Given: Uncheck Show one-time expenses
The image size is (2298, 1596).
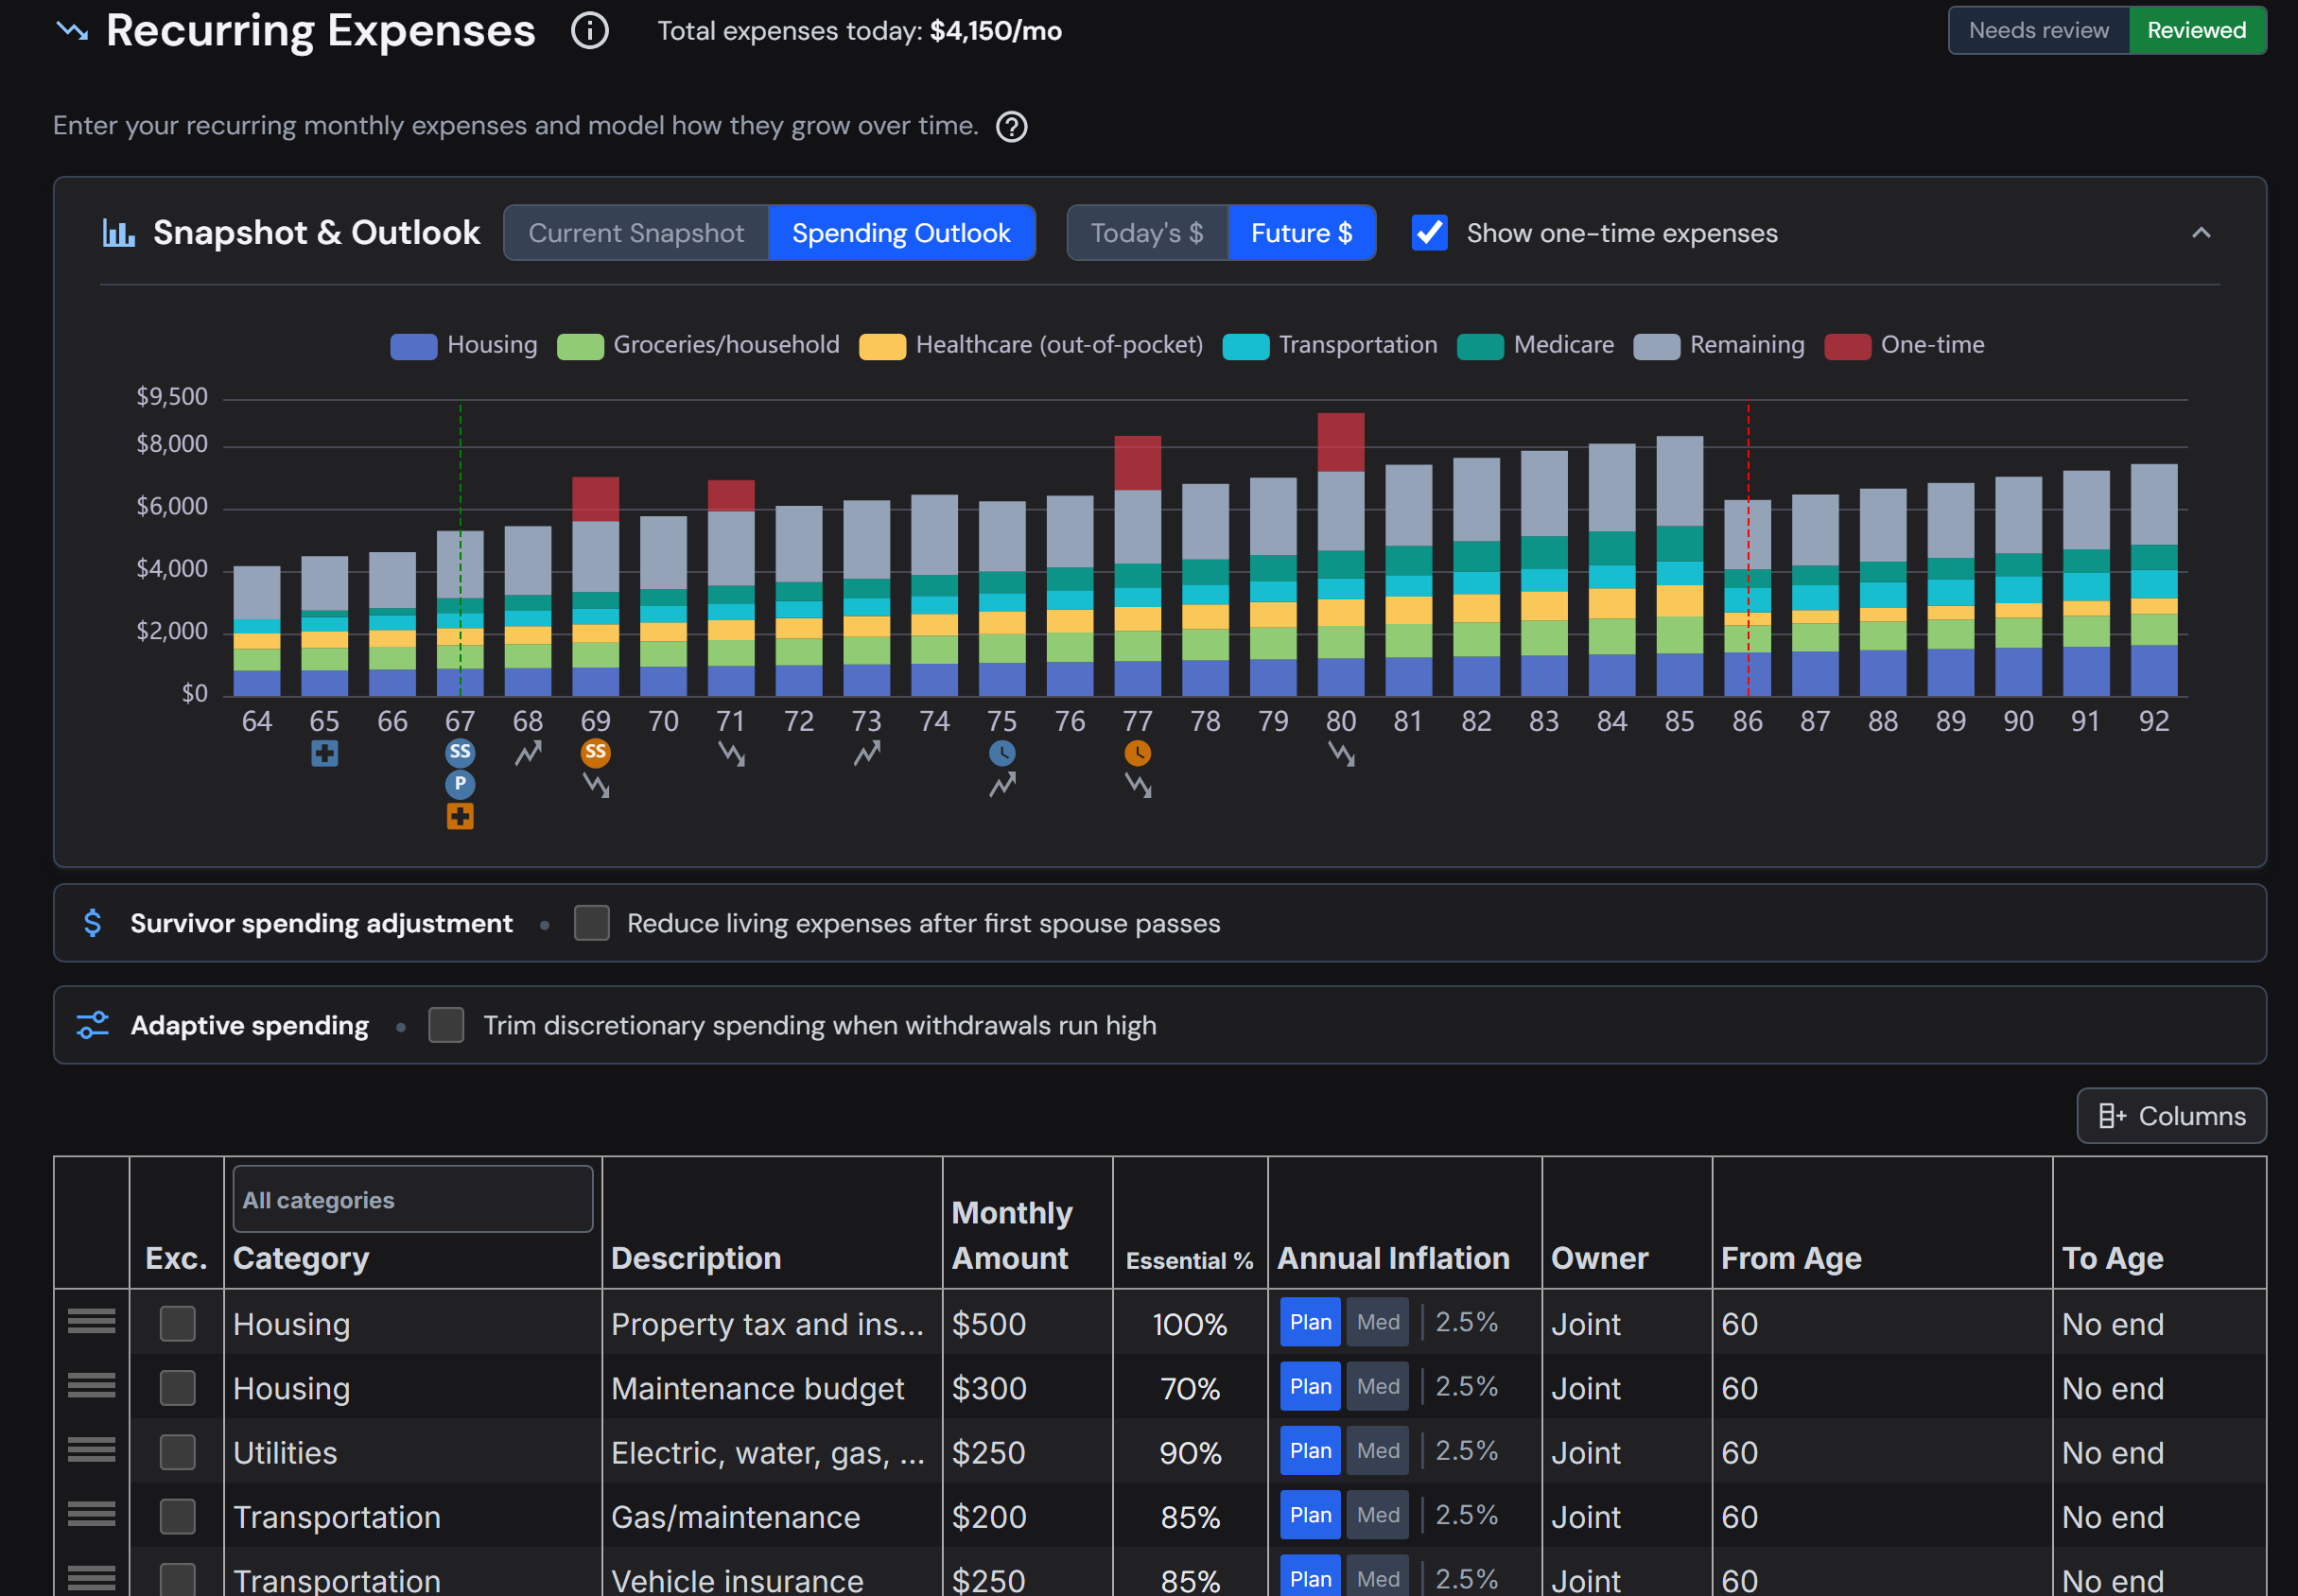Looking at the screenshot, I should 1429,233.
